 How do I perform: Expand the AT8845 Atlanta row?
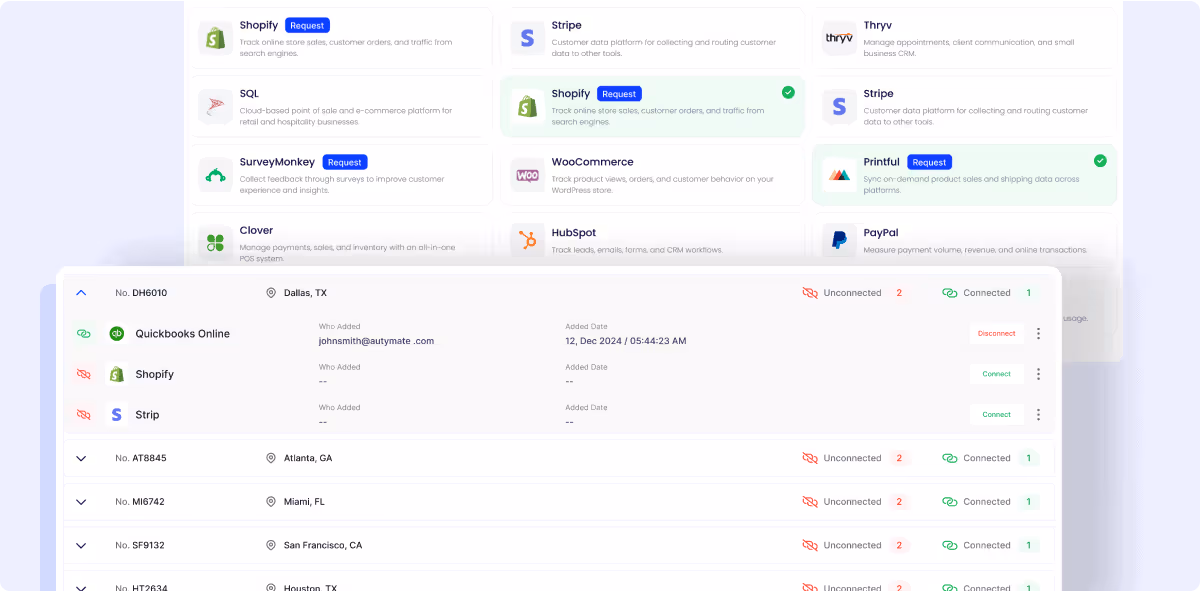[x=81, y=458]
